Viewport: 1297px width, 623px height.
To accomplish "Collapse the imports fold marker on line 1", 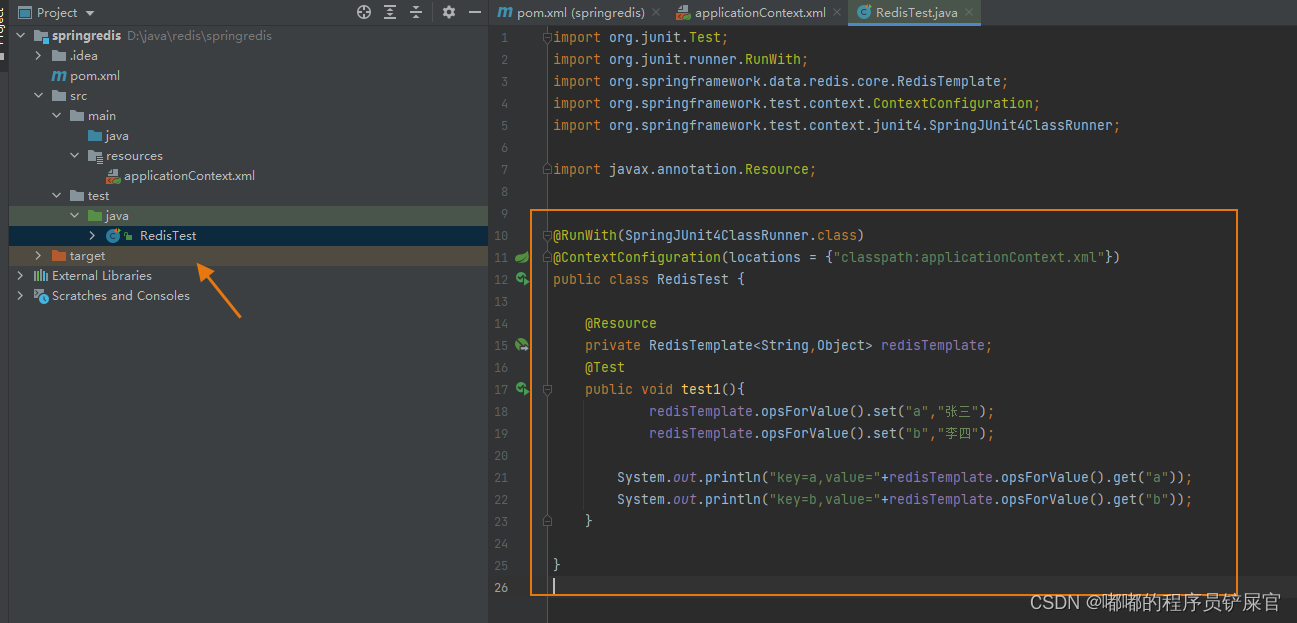I will pos(546,38).
